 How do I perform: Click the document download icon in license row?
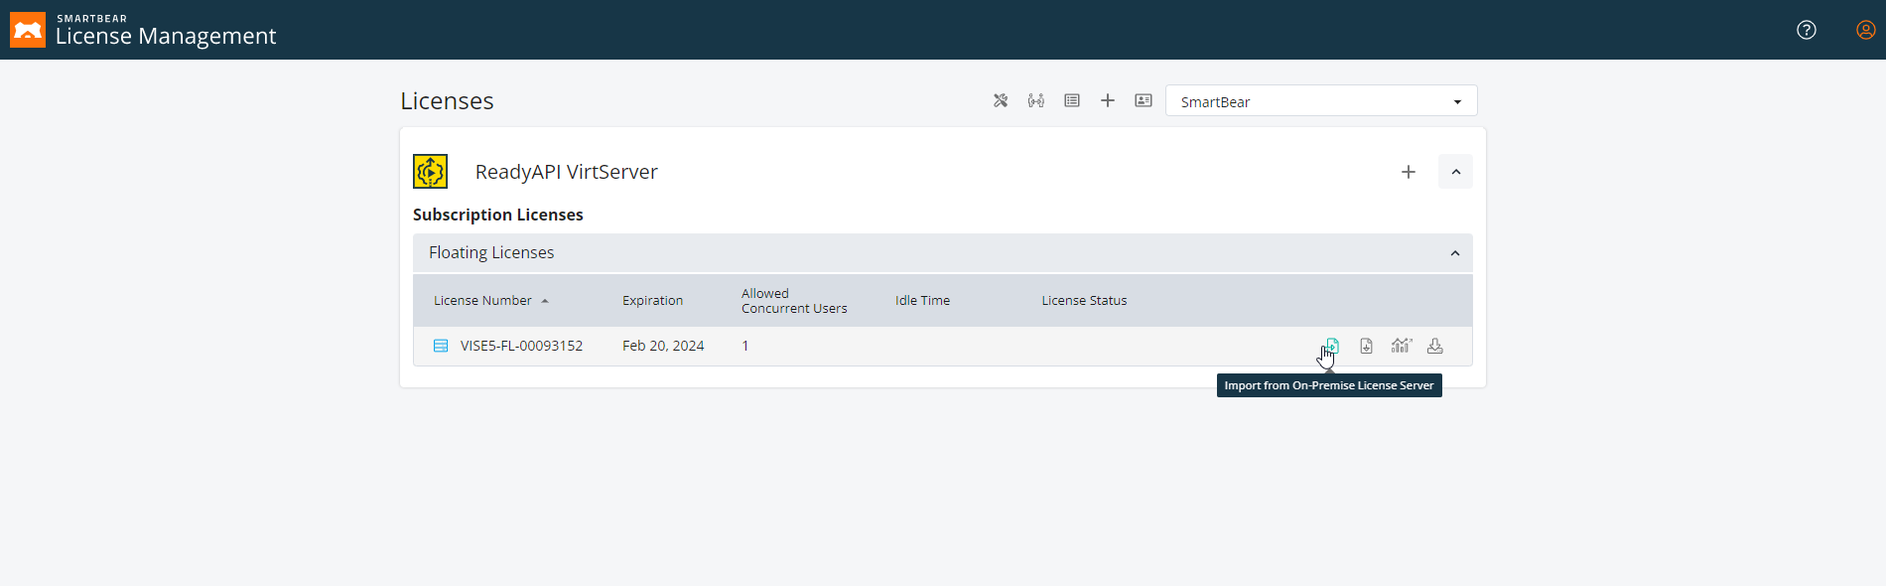(1366, 346)
